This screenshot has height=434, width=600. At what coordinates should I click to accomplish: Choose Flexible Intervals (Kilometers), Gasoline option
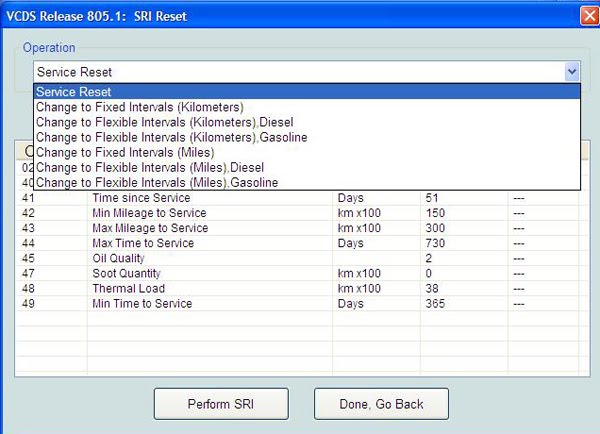307,137
